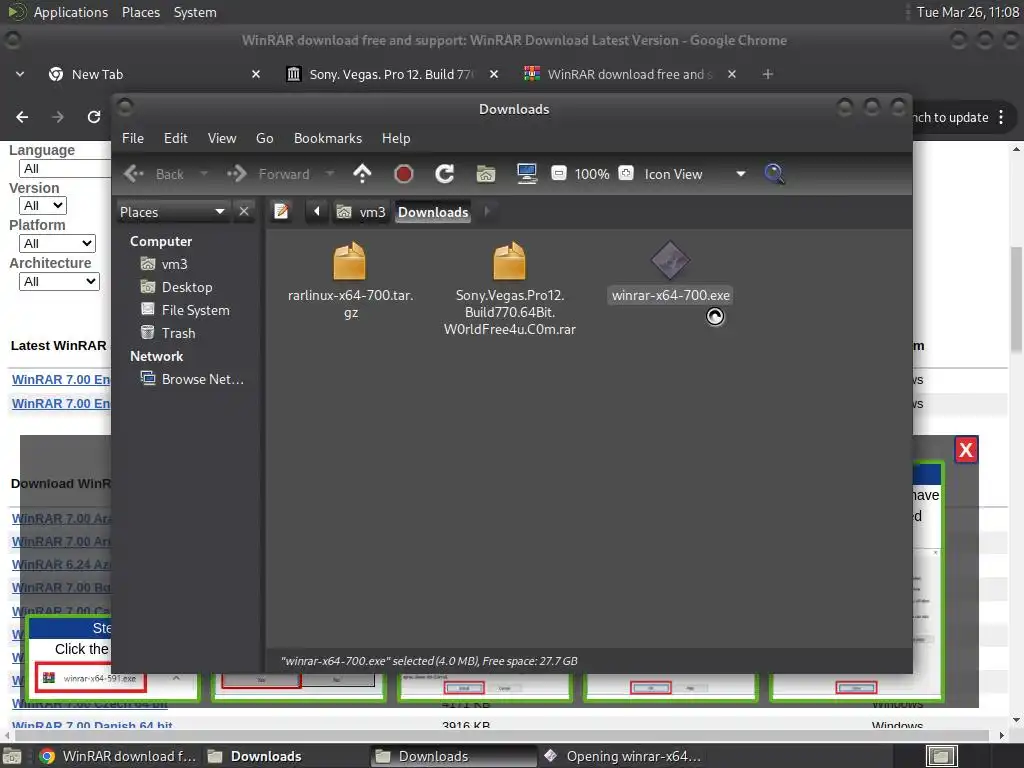
Task: Click clock in top panel
Action: [967, 12]
